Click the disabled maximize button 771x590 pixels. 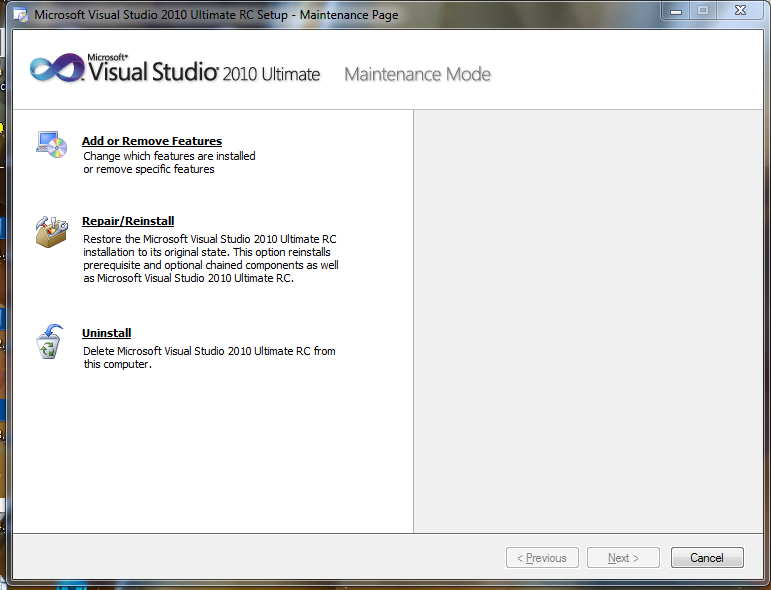pyautogui.click(x=703, y=11)
